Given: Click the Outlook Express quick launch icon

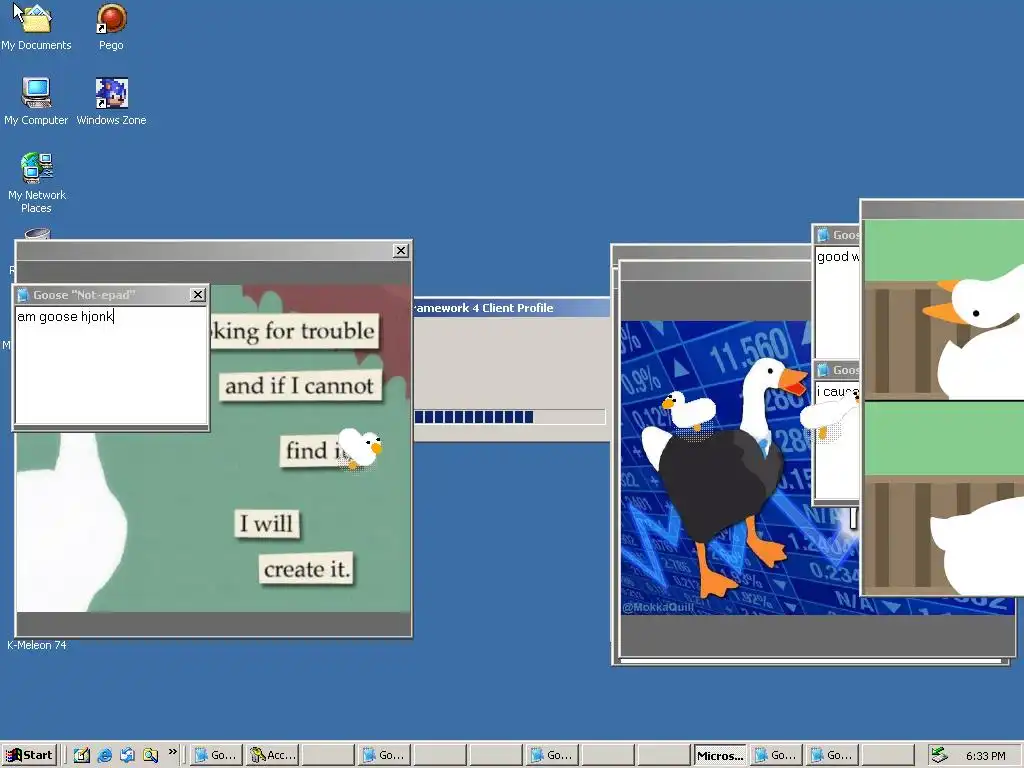Looking at the screenshot, I should point(127,755).
